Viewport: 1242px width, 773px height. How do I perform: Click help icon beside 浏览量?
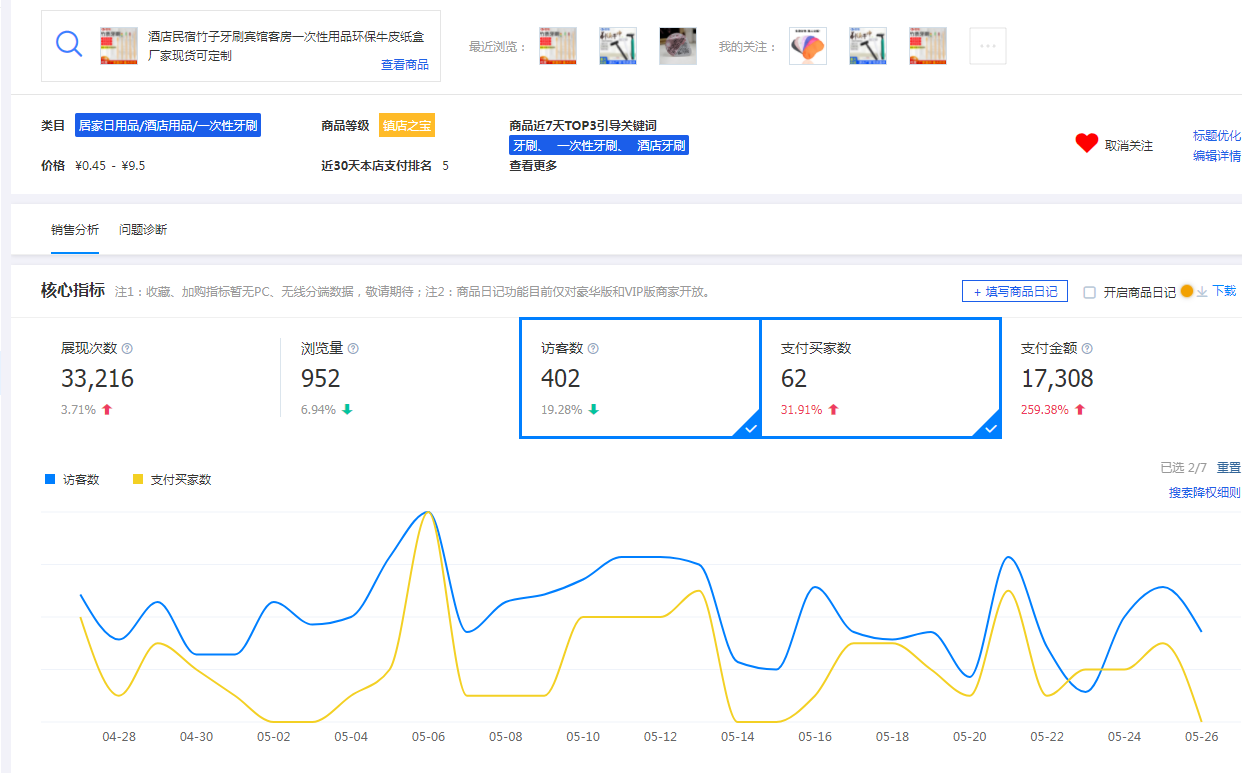point(353,349)
